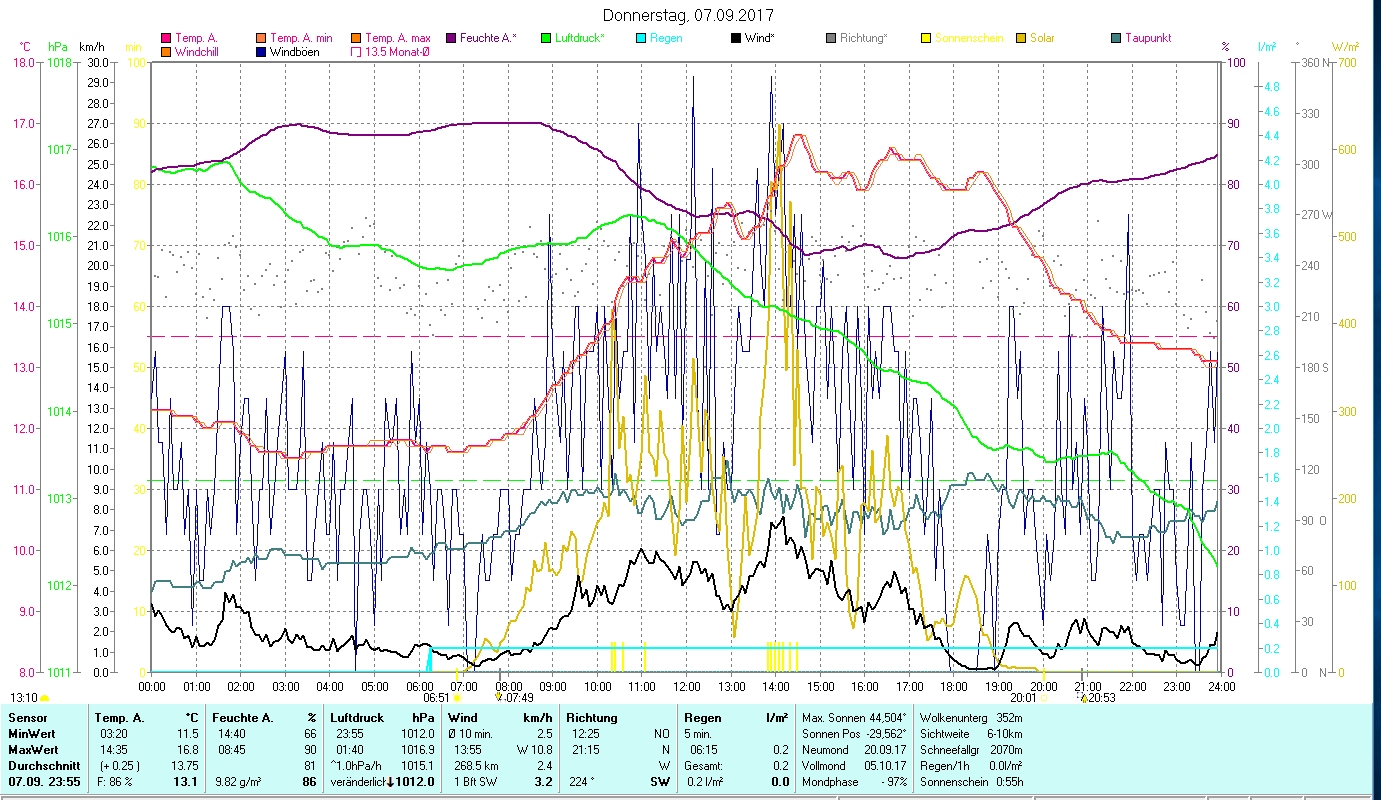The width and height of the screenshot is (1381, 800).
Task: Click the yellow Sonnenschein legend swatch
Action: point(926,38)
